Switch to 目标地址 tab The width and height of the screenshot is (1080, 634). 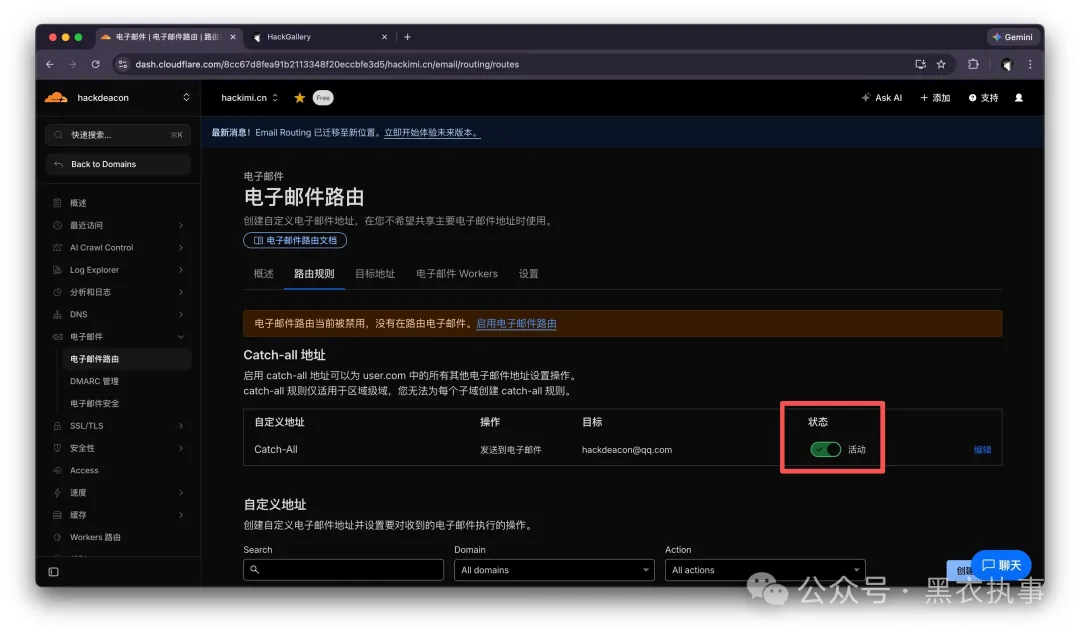point(375,274)
